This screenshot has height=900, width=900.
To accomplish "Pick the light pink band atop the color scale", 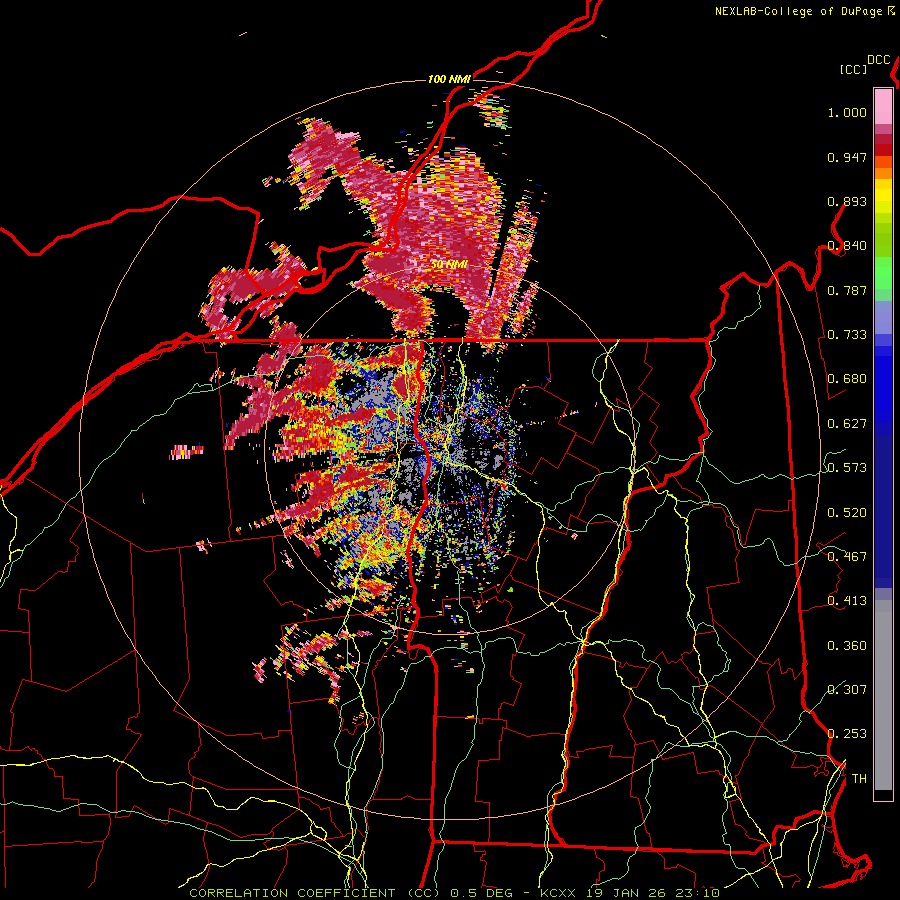I will [x=883, y=106].
